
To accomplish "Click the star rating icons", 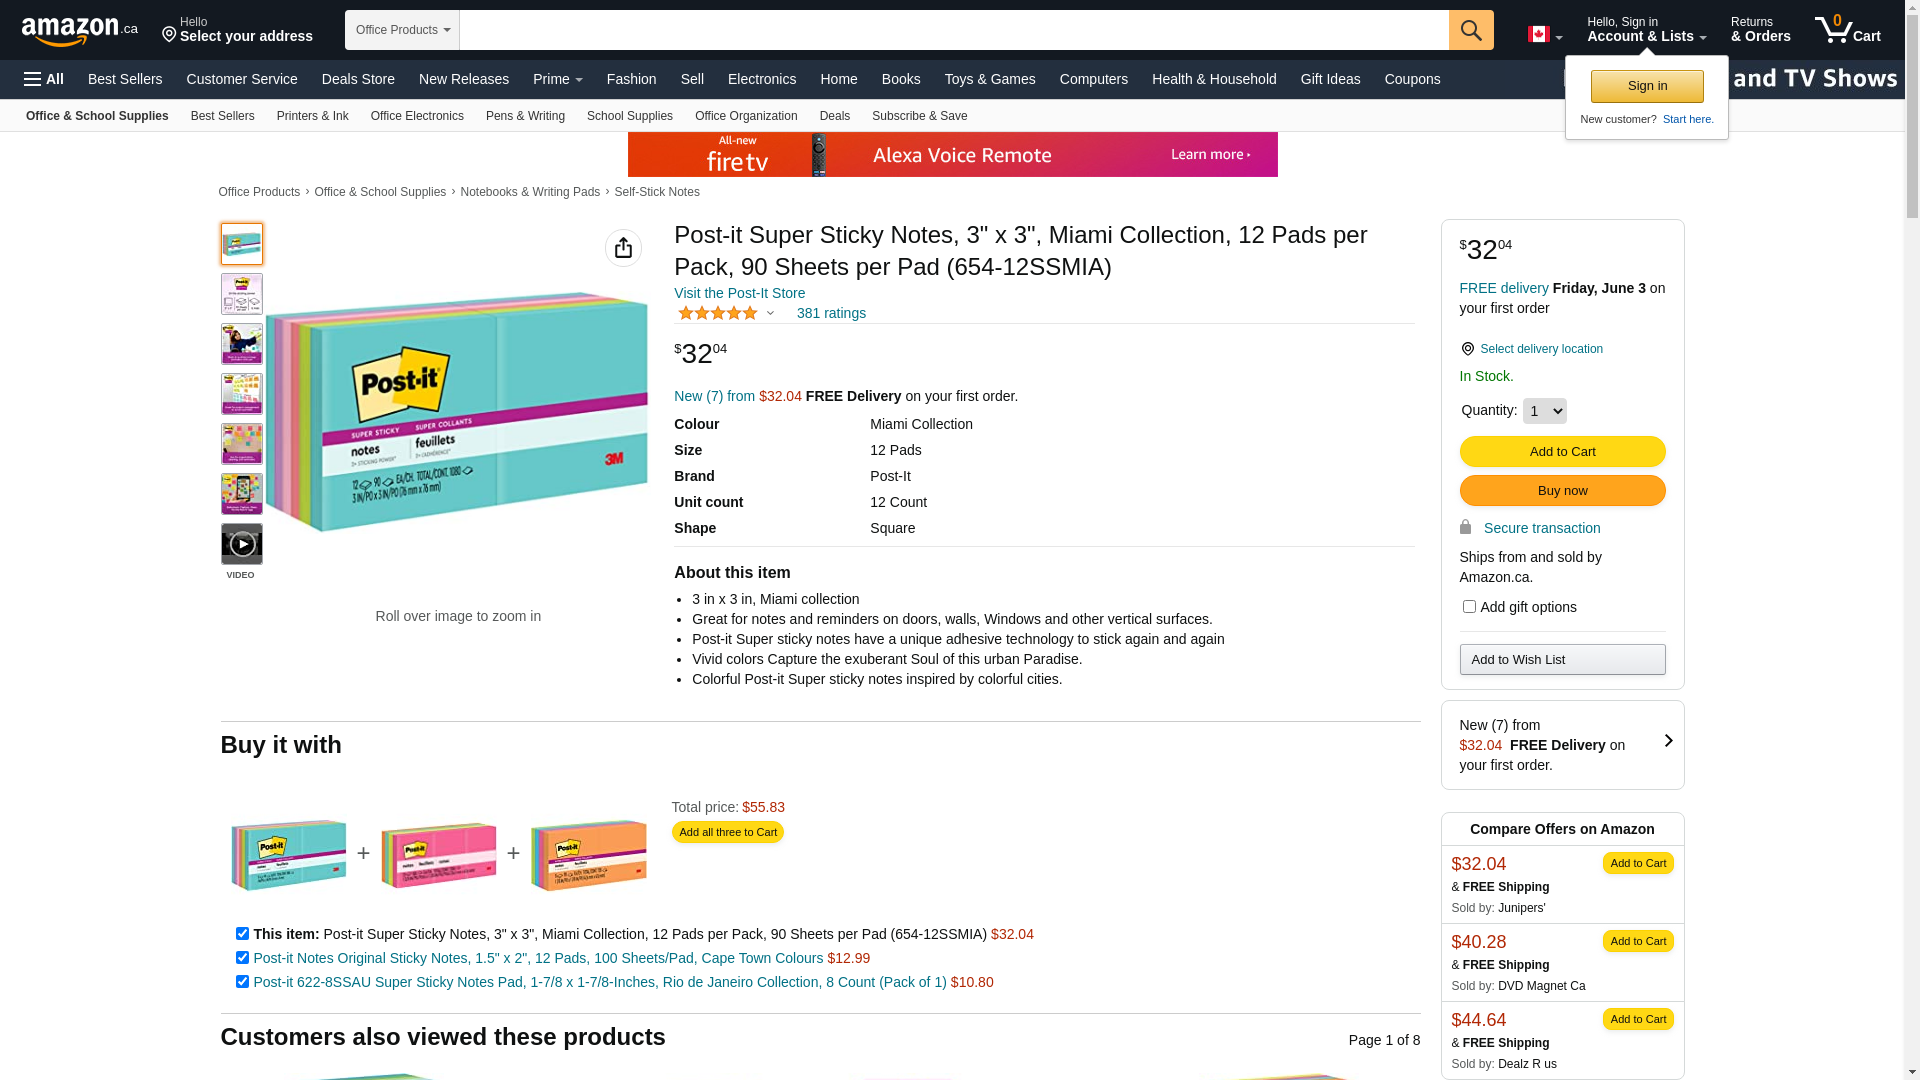I will coord(718,313).
